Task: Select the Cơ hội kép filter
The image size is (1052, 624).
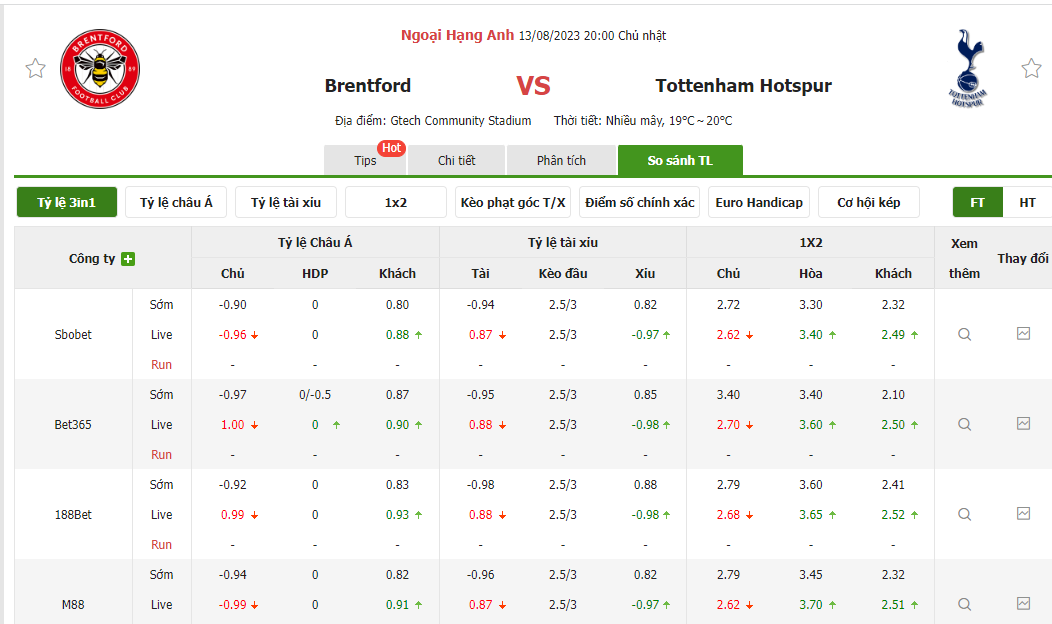Action: [869, 202]
